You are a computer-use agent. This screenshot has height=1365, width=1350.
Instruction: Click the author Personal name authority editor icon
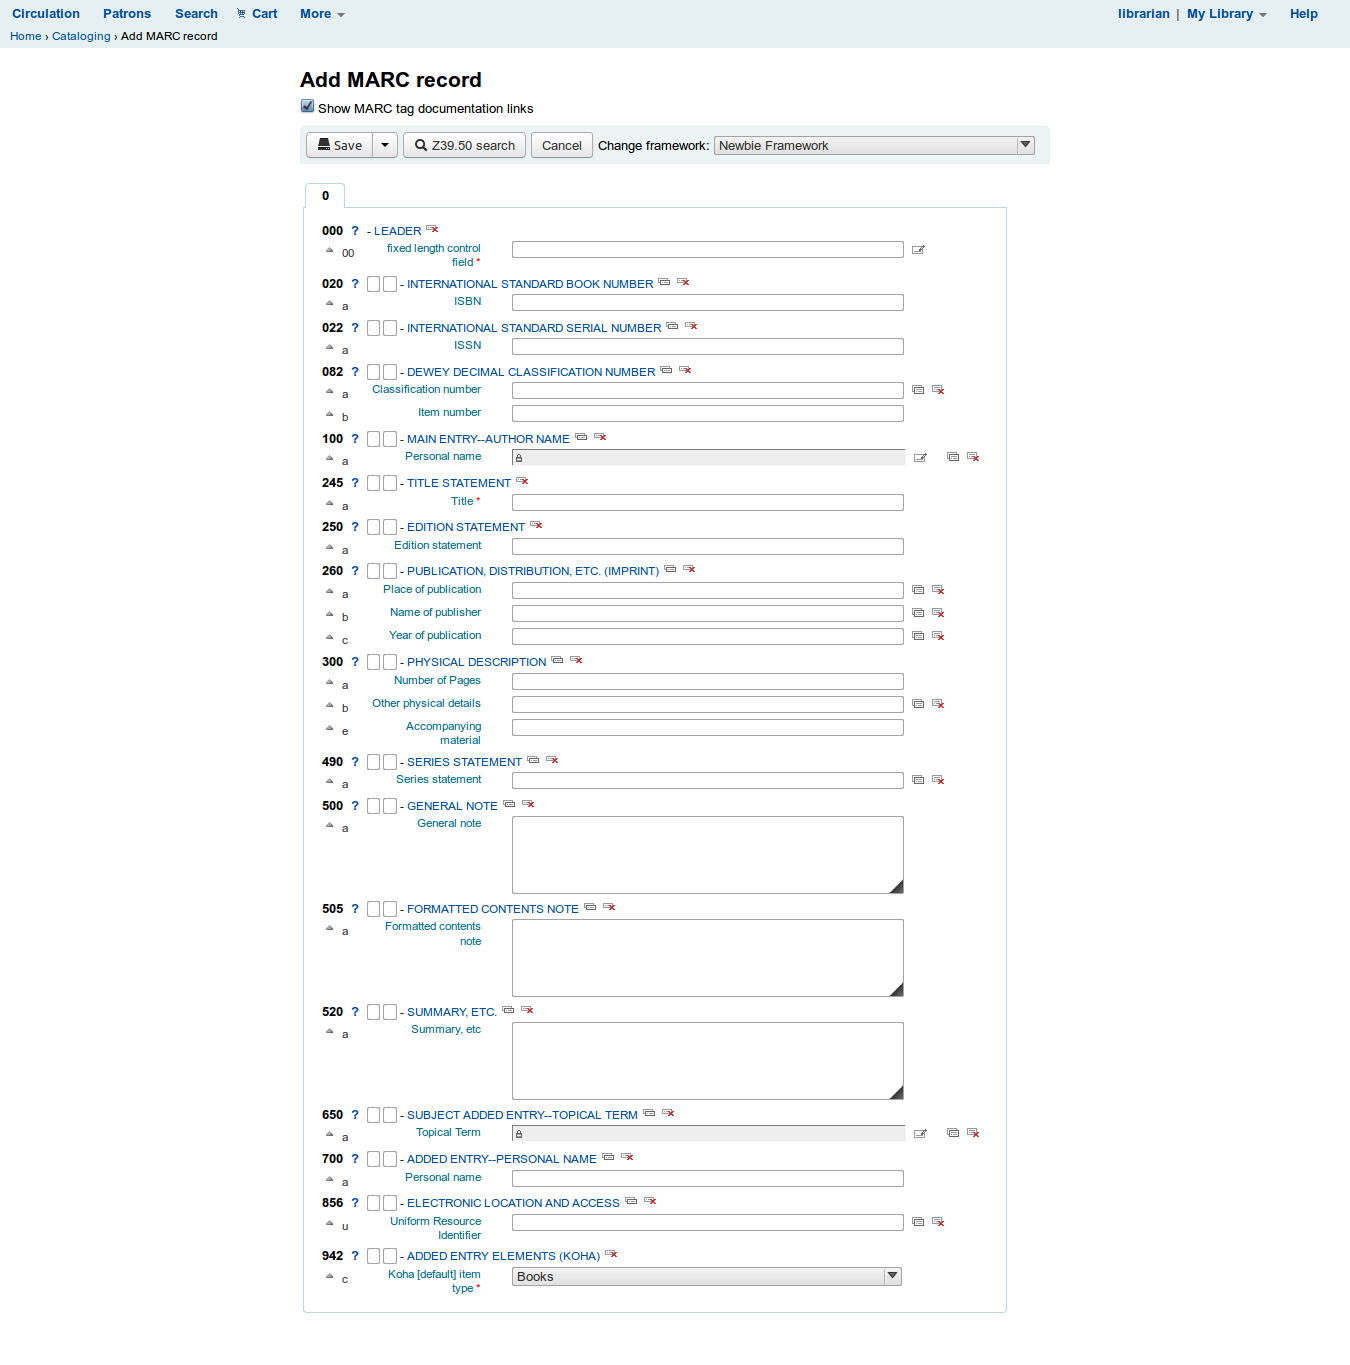click(x=920, y=458)
